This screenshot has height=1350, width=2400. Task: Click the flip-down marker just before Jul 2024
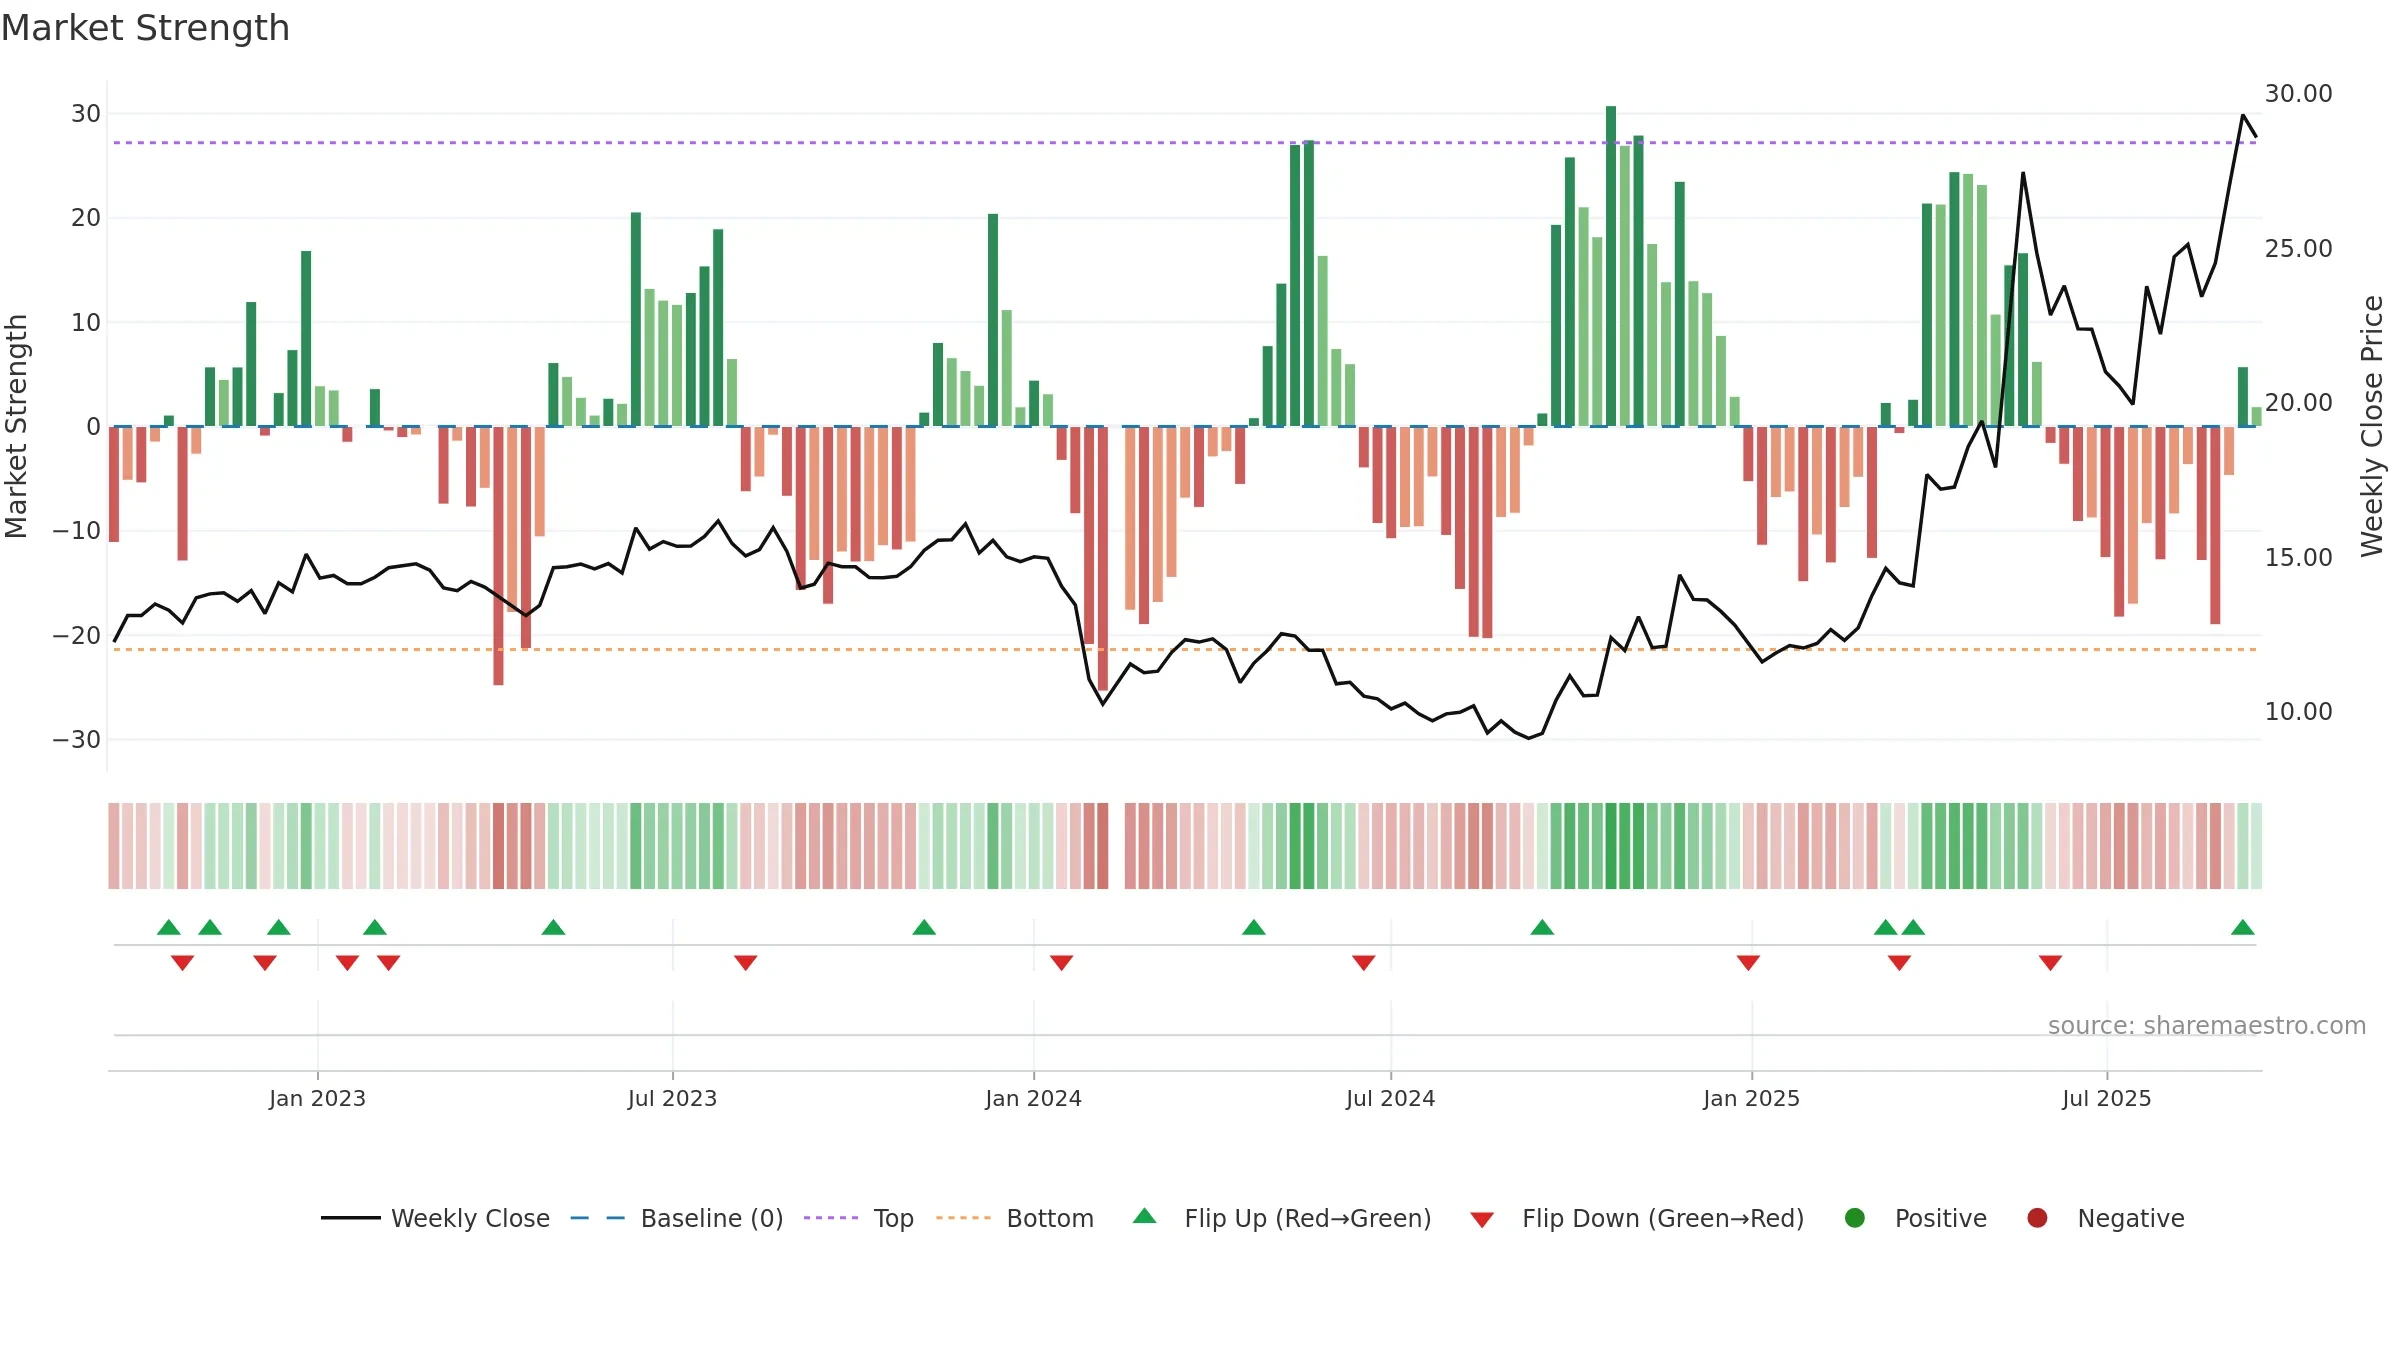[x=1364, y=962]
